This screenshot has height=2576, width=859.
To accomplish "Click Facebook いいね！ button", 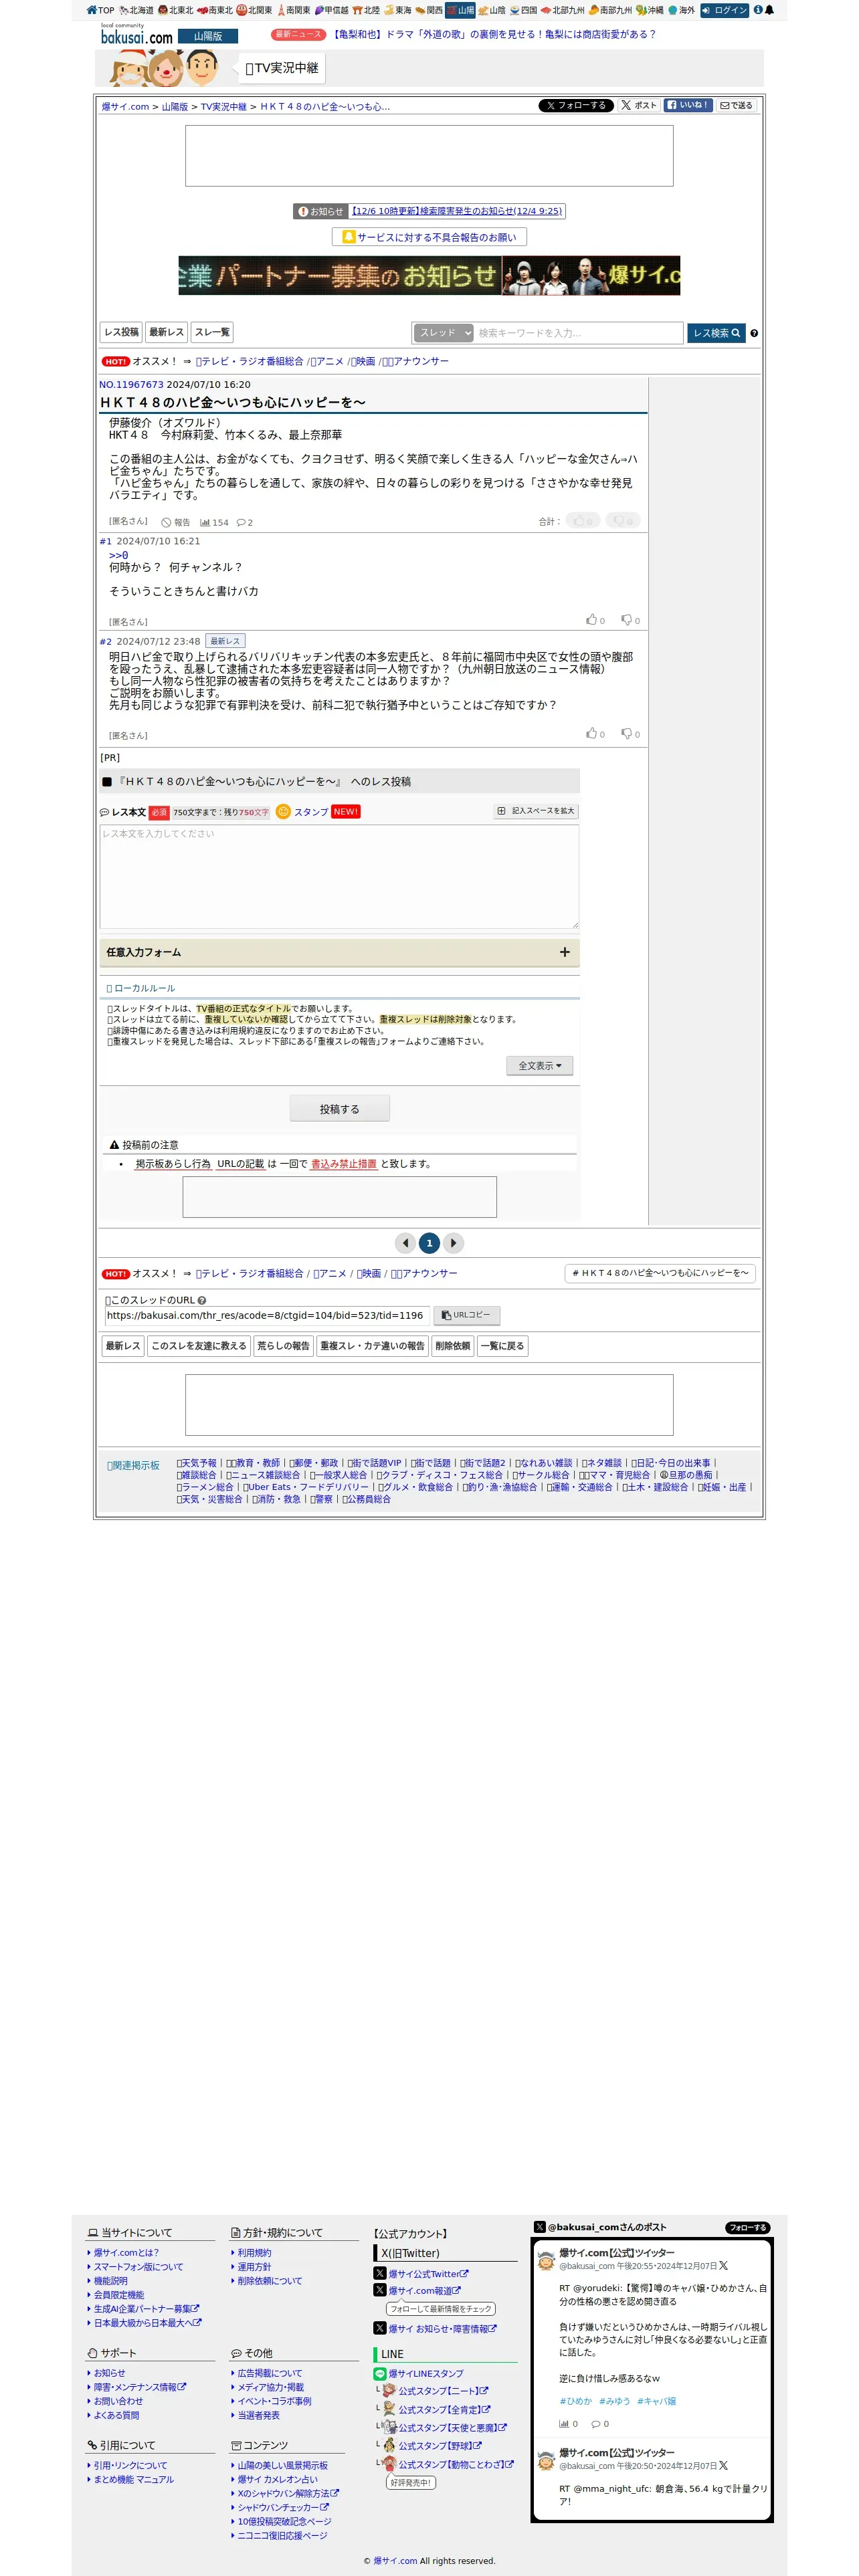I will 689,105.
